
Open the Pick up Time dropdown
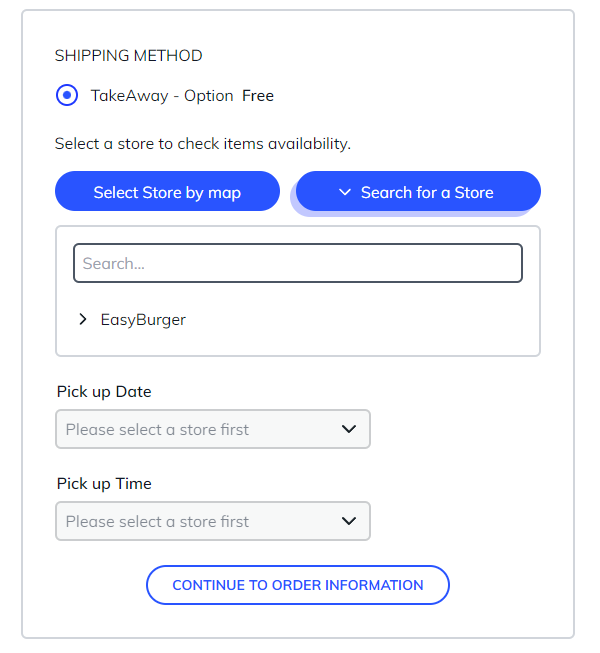(200, 521)
